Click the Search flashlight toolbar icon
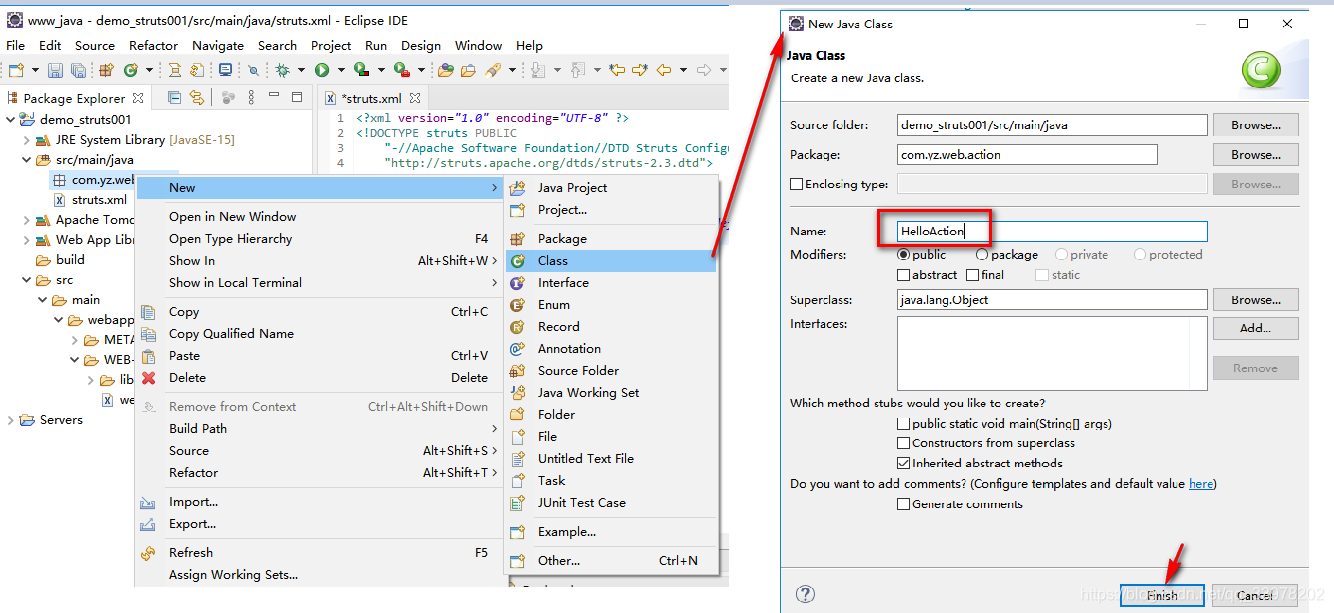The image size is (1334, 613). [x=492, y=70]
